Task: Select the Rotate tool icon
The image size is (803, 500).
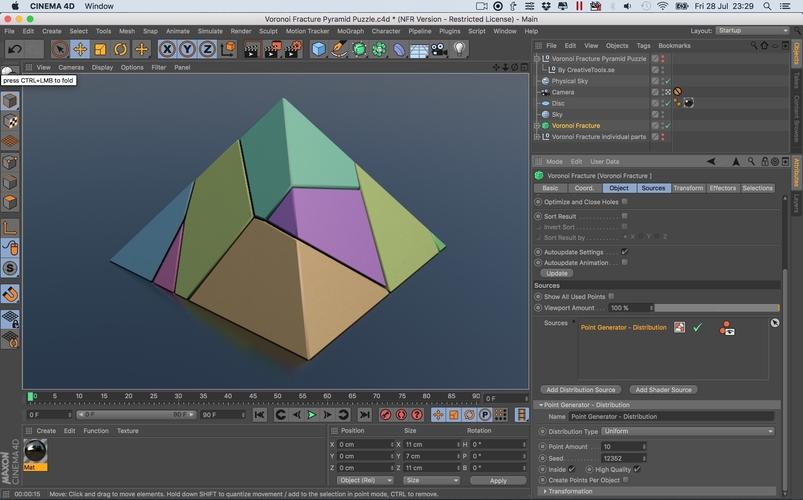Action: pos(120,49)
